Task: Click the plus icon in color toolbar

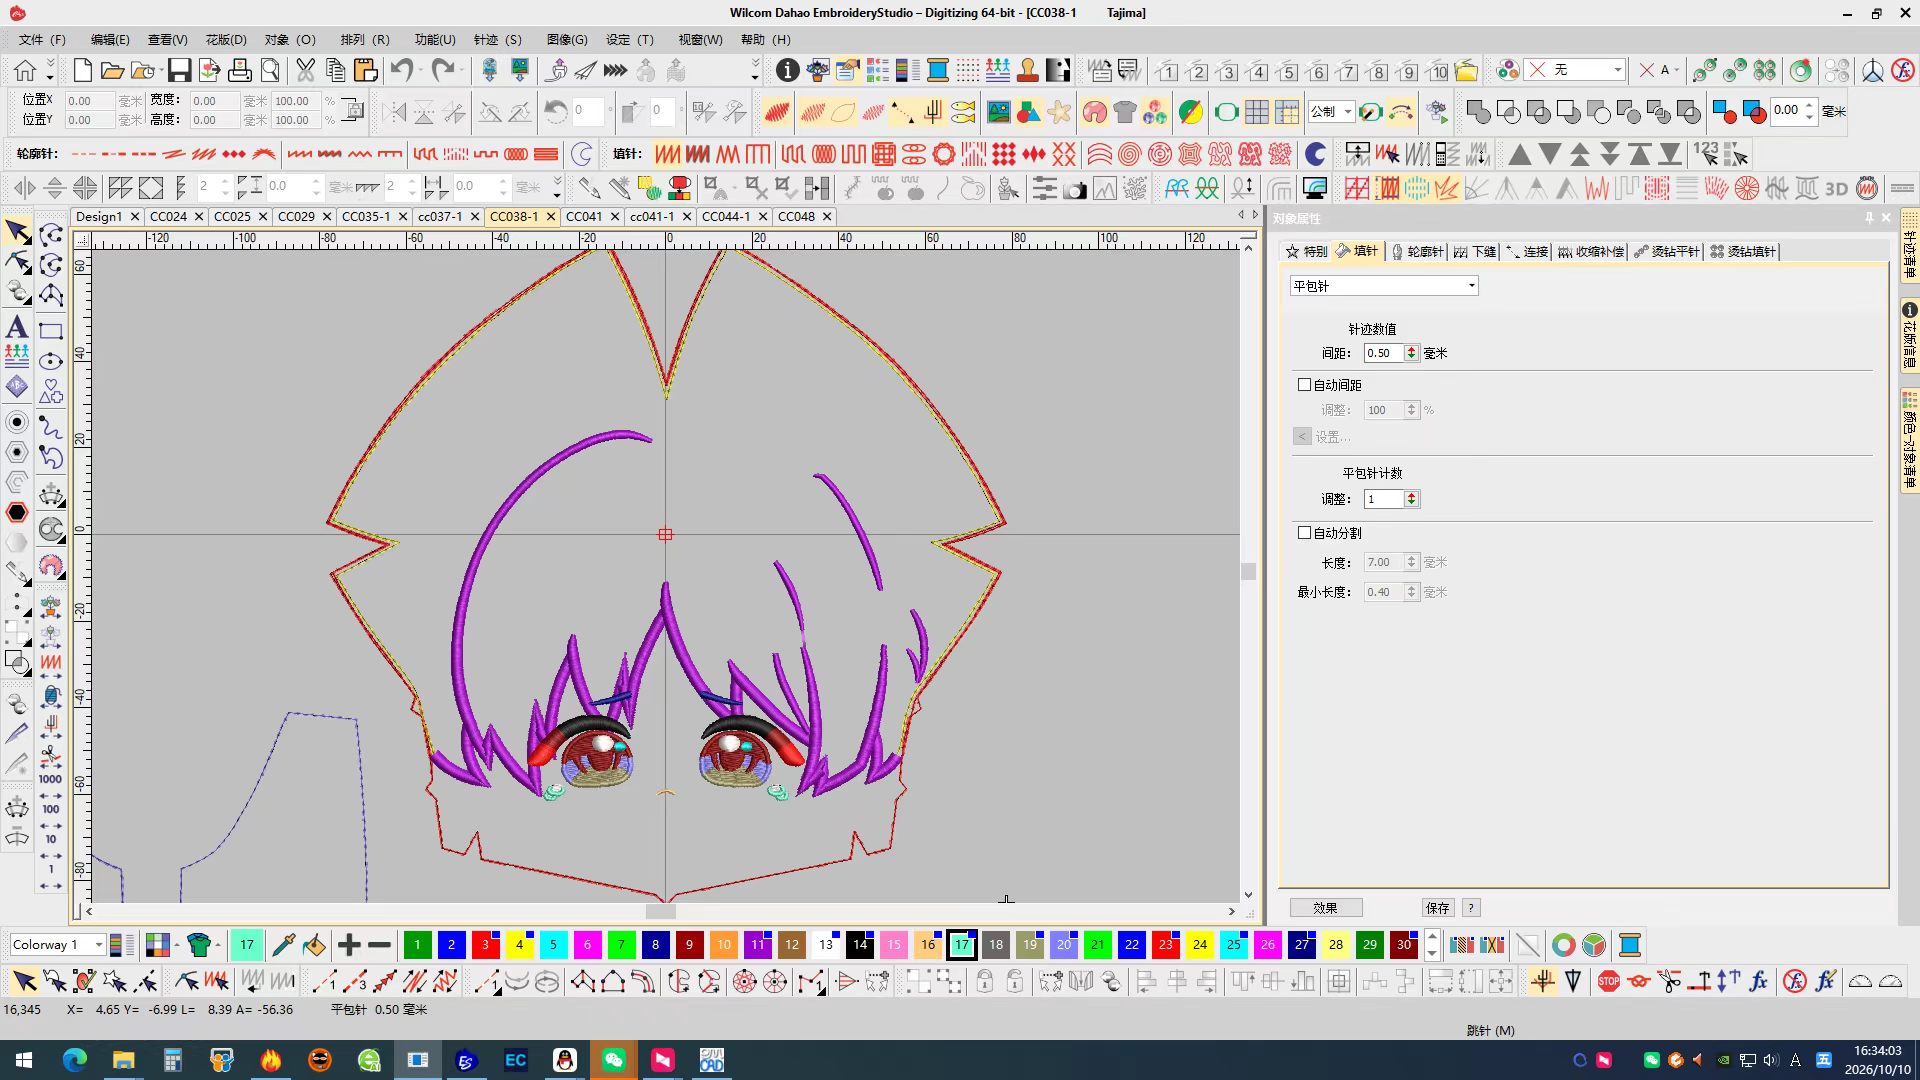Action: coord(349,944)
